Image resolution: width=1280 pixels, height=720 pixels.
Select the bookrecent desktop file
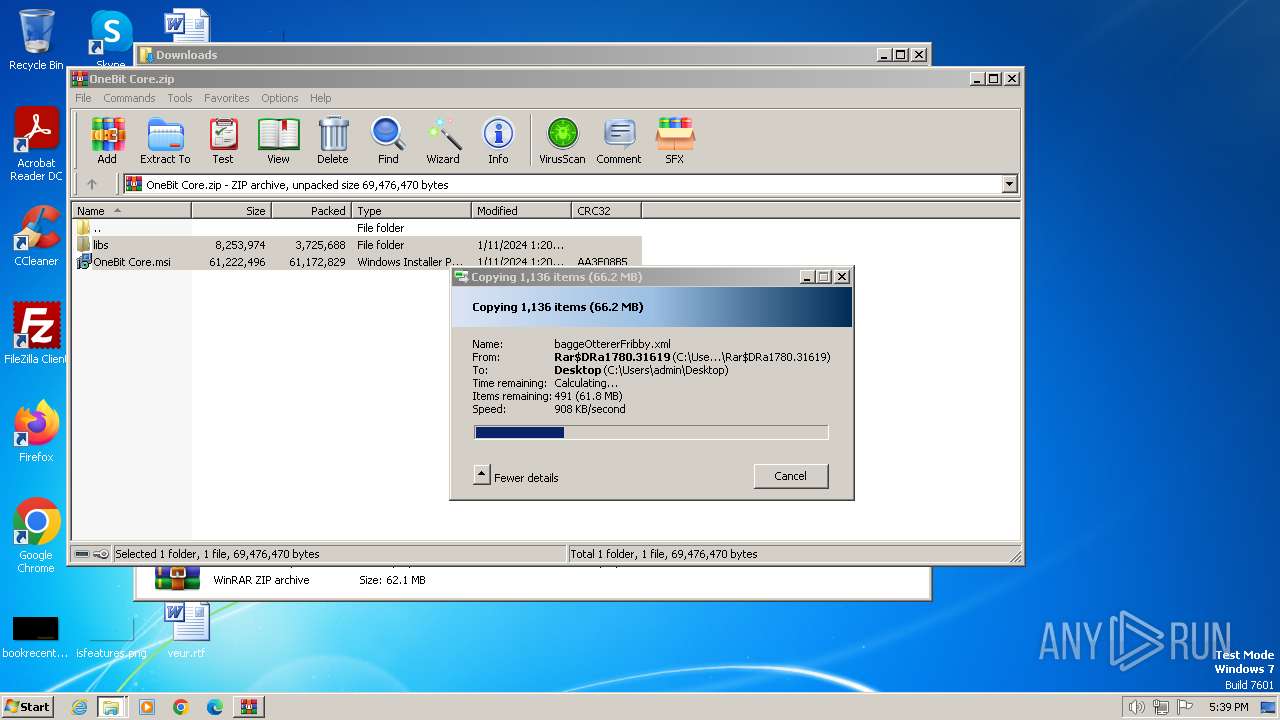[35, 637]
